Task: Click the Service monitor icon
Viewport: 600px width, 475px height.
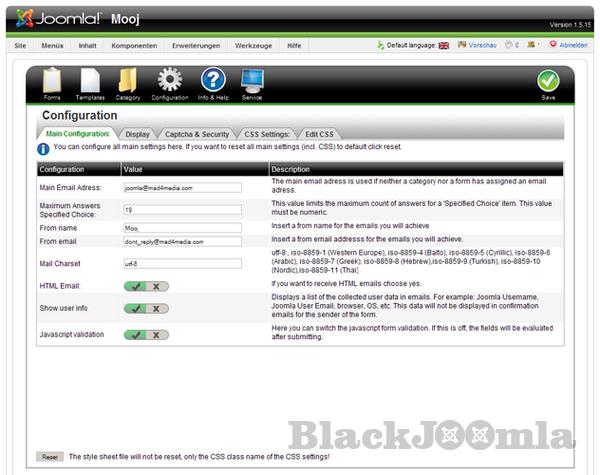Action: pyautogui.click(x=252, y=81)
